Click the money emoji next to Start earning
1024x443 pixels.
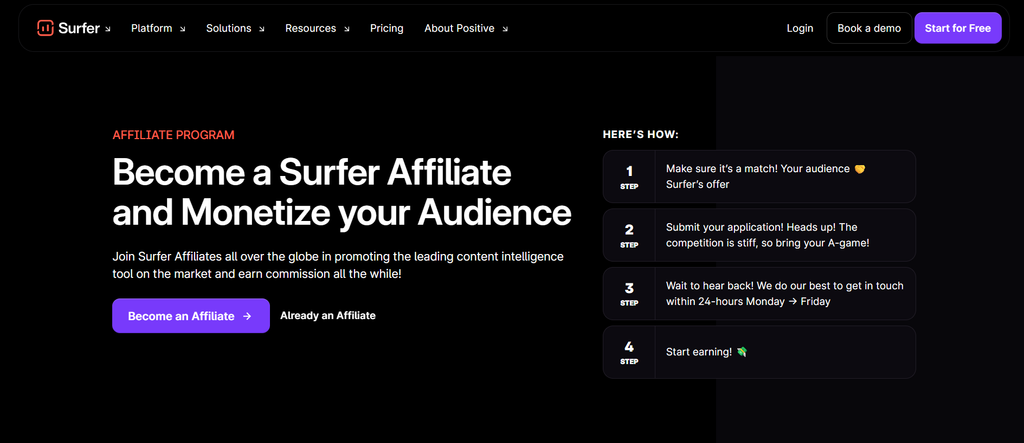tap(742, 352)
